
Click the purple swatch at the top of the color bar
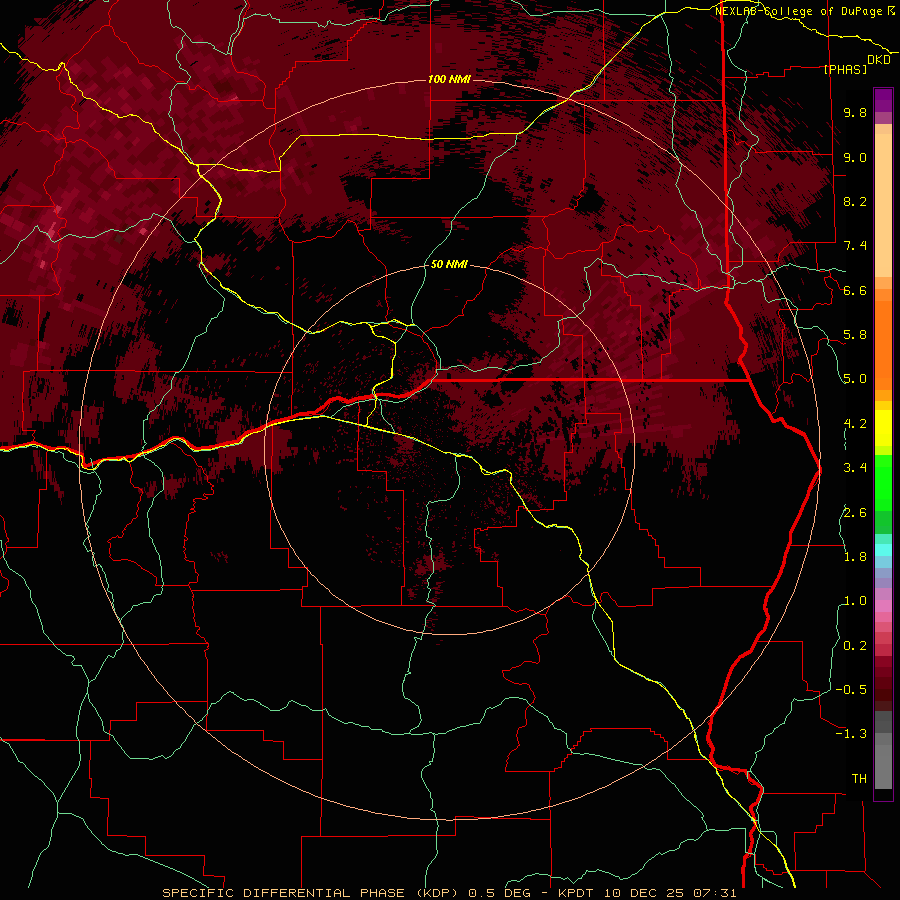point(883,100)
